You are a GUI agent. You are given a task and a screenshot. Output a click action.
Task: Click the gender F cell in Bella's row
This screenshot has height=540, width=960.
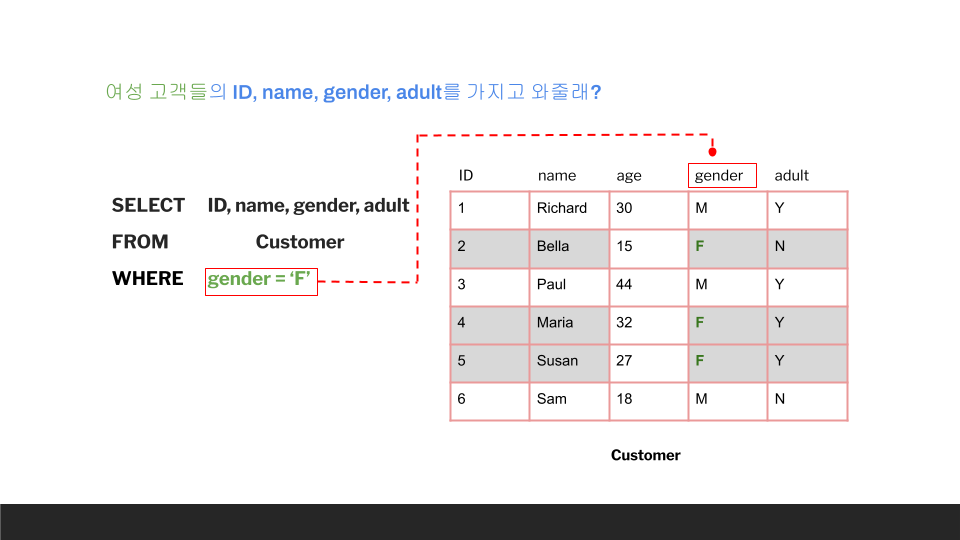(x=728, y=249)
